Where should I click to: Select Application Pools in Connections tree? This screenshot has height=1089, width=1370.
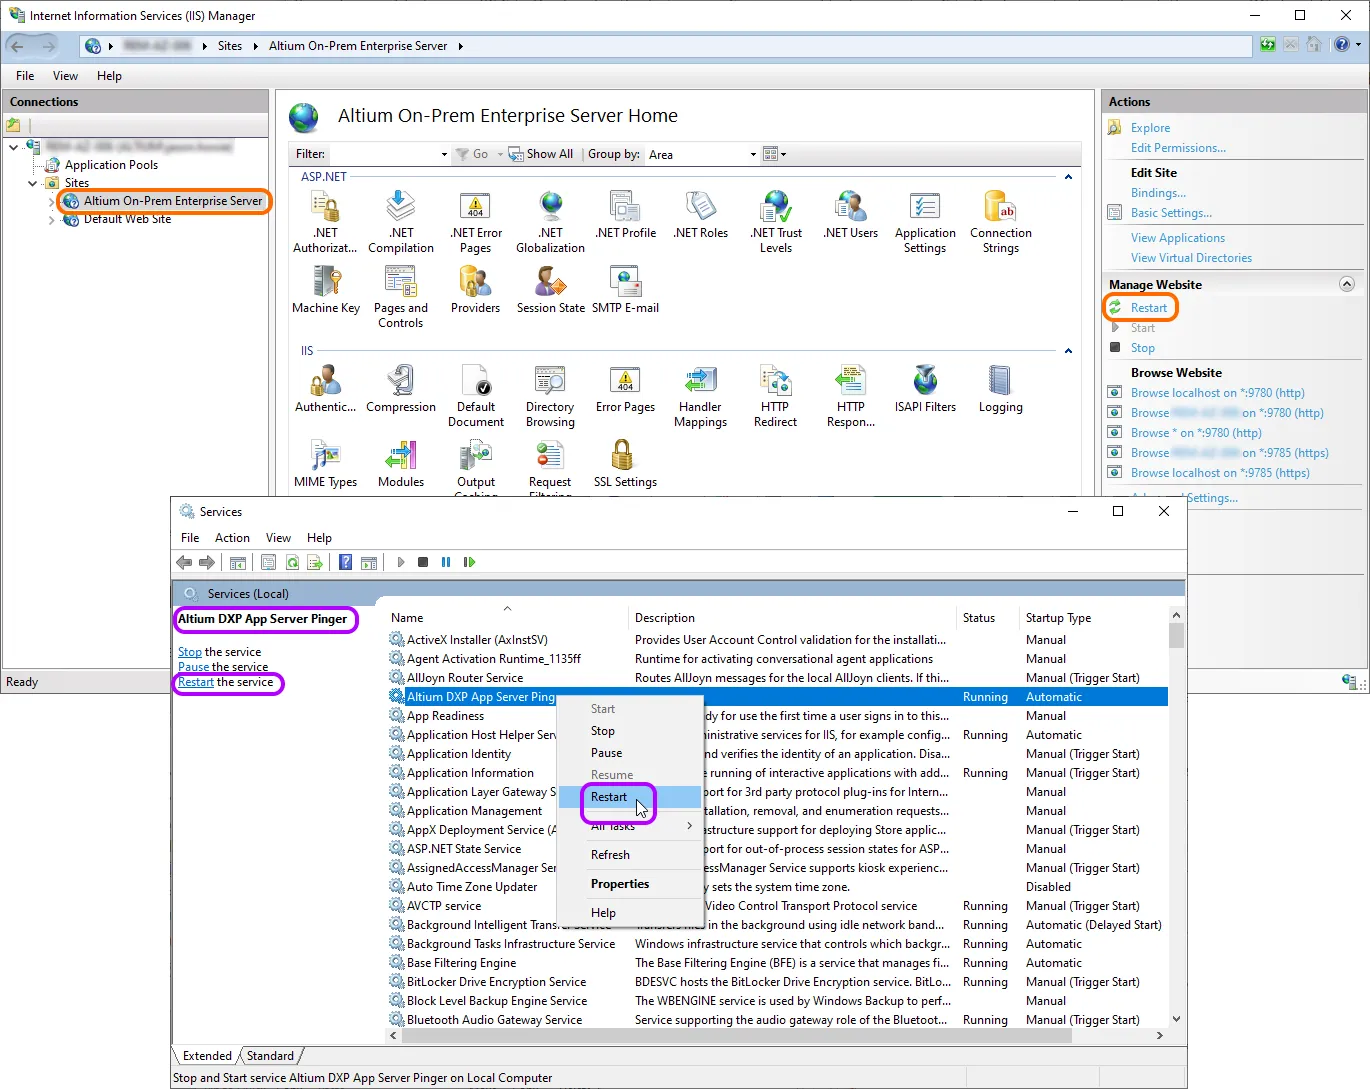[111, 165]
